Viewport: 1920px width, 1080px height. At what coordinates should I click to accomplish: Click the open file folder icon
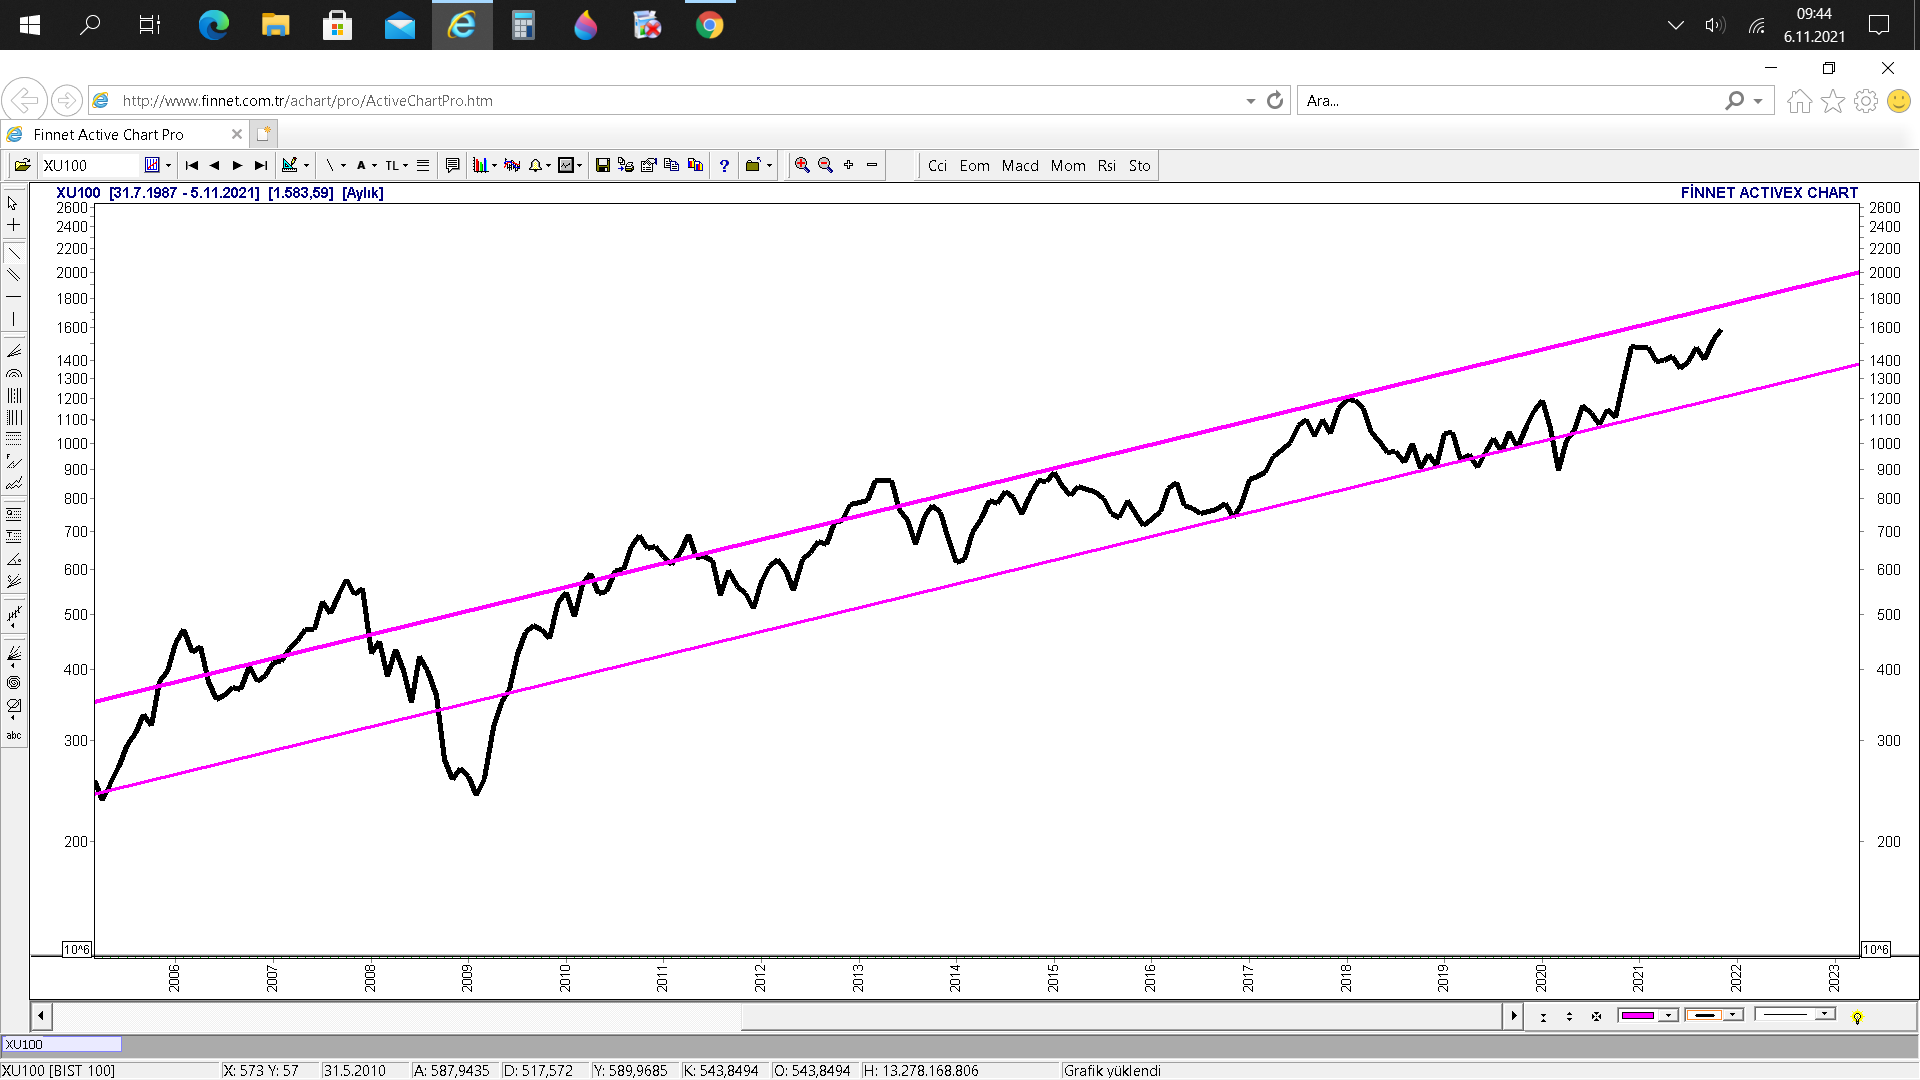(x=22, y=165)
